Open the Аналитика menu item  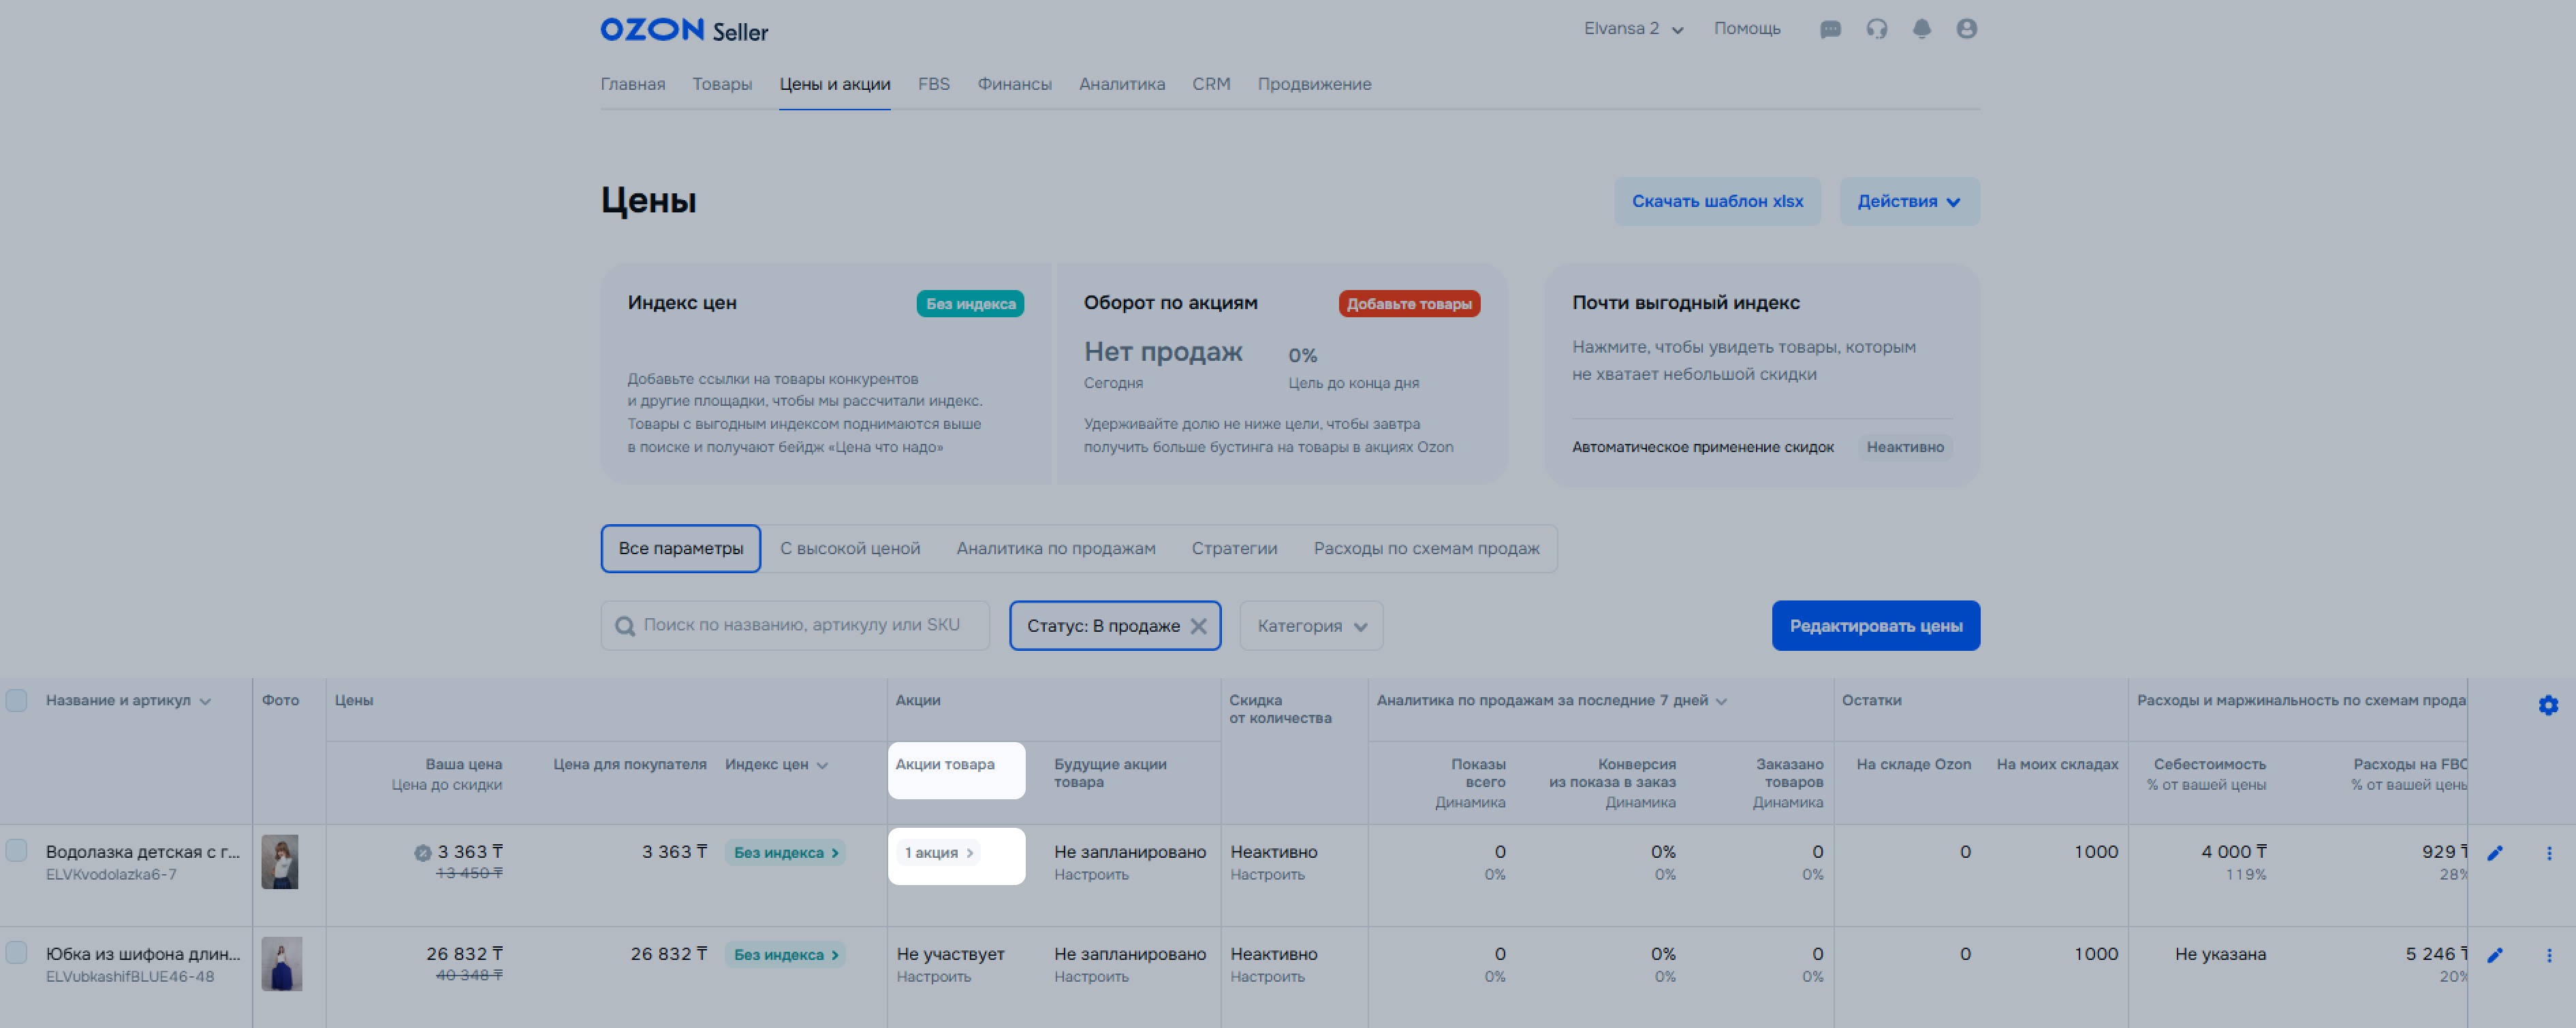point(1122,84)
